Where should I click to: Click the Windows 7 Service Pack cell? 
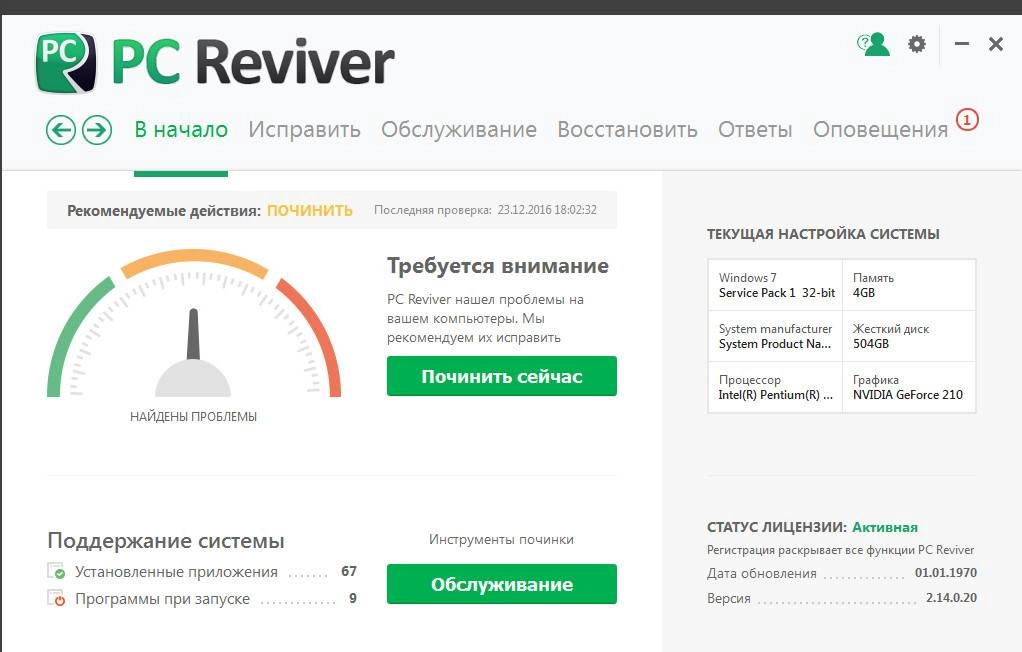coord(776,285)
